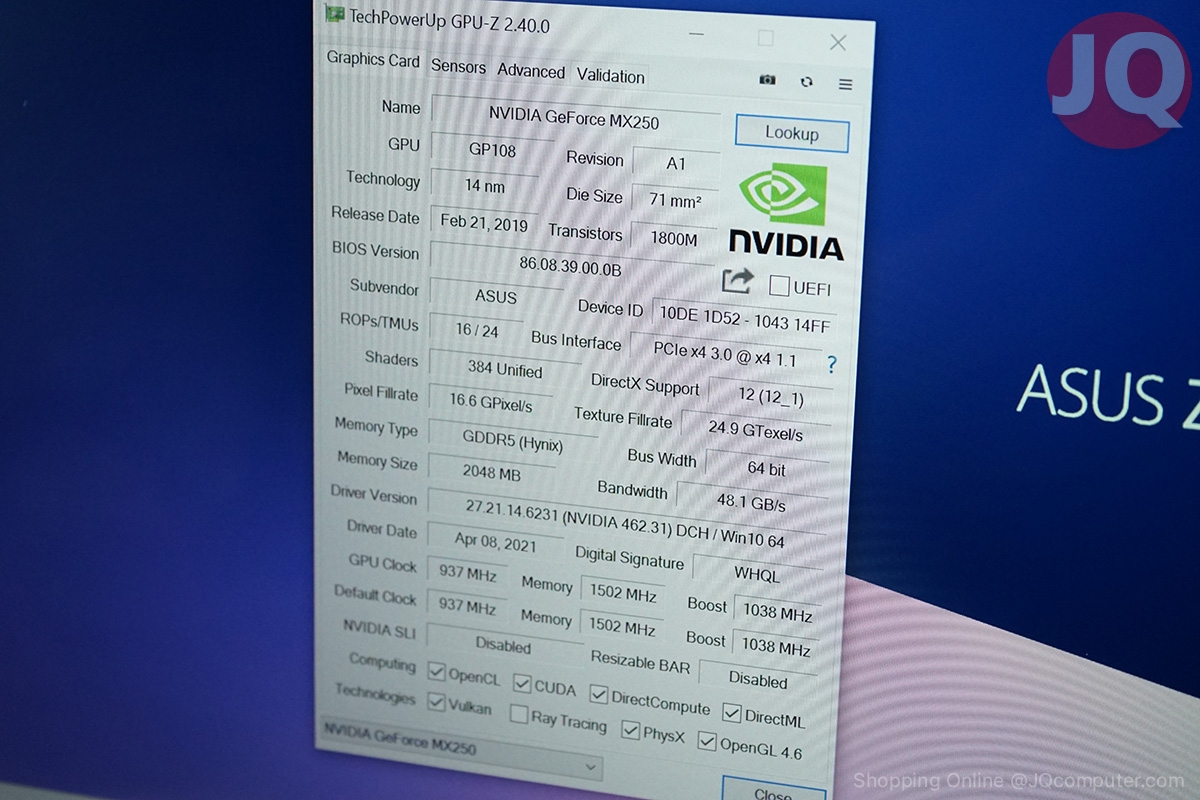Click the Revision field showing A1
The width and height of the screenshot is (1200, 800).
pyautogui.click(x=676, y=164)
